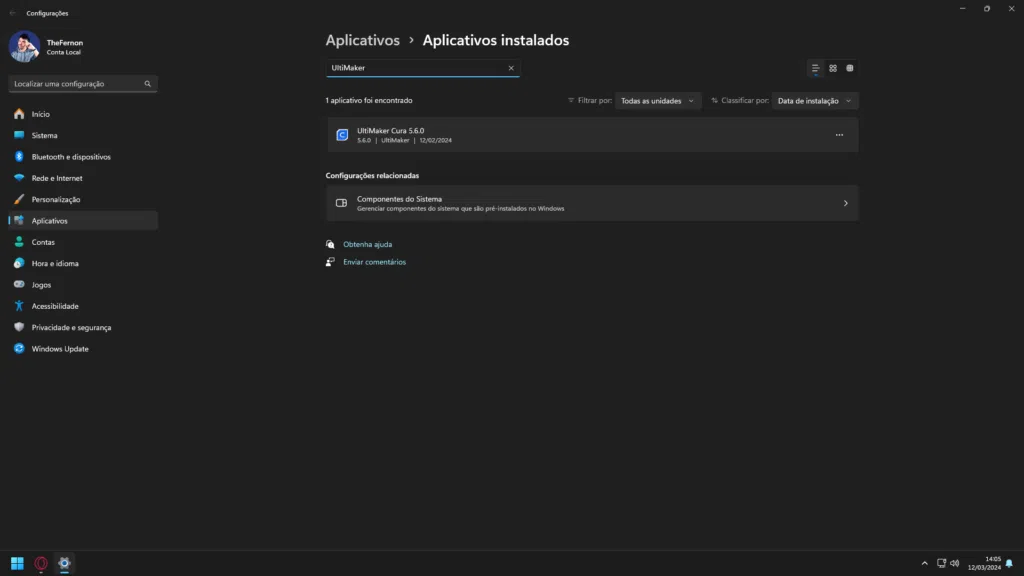Open more options for UltiMaker Cura

(x=839, y=135)
